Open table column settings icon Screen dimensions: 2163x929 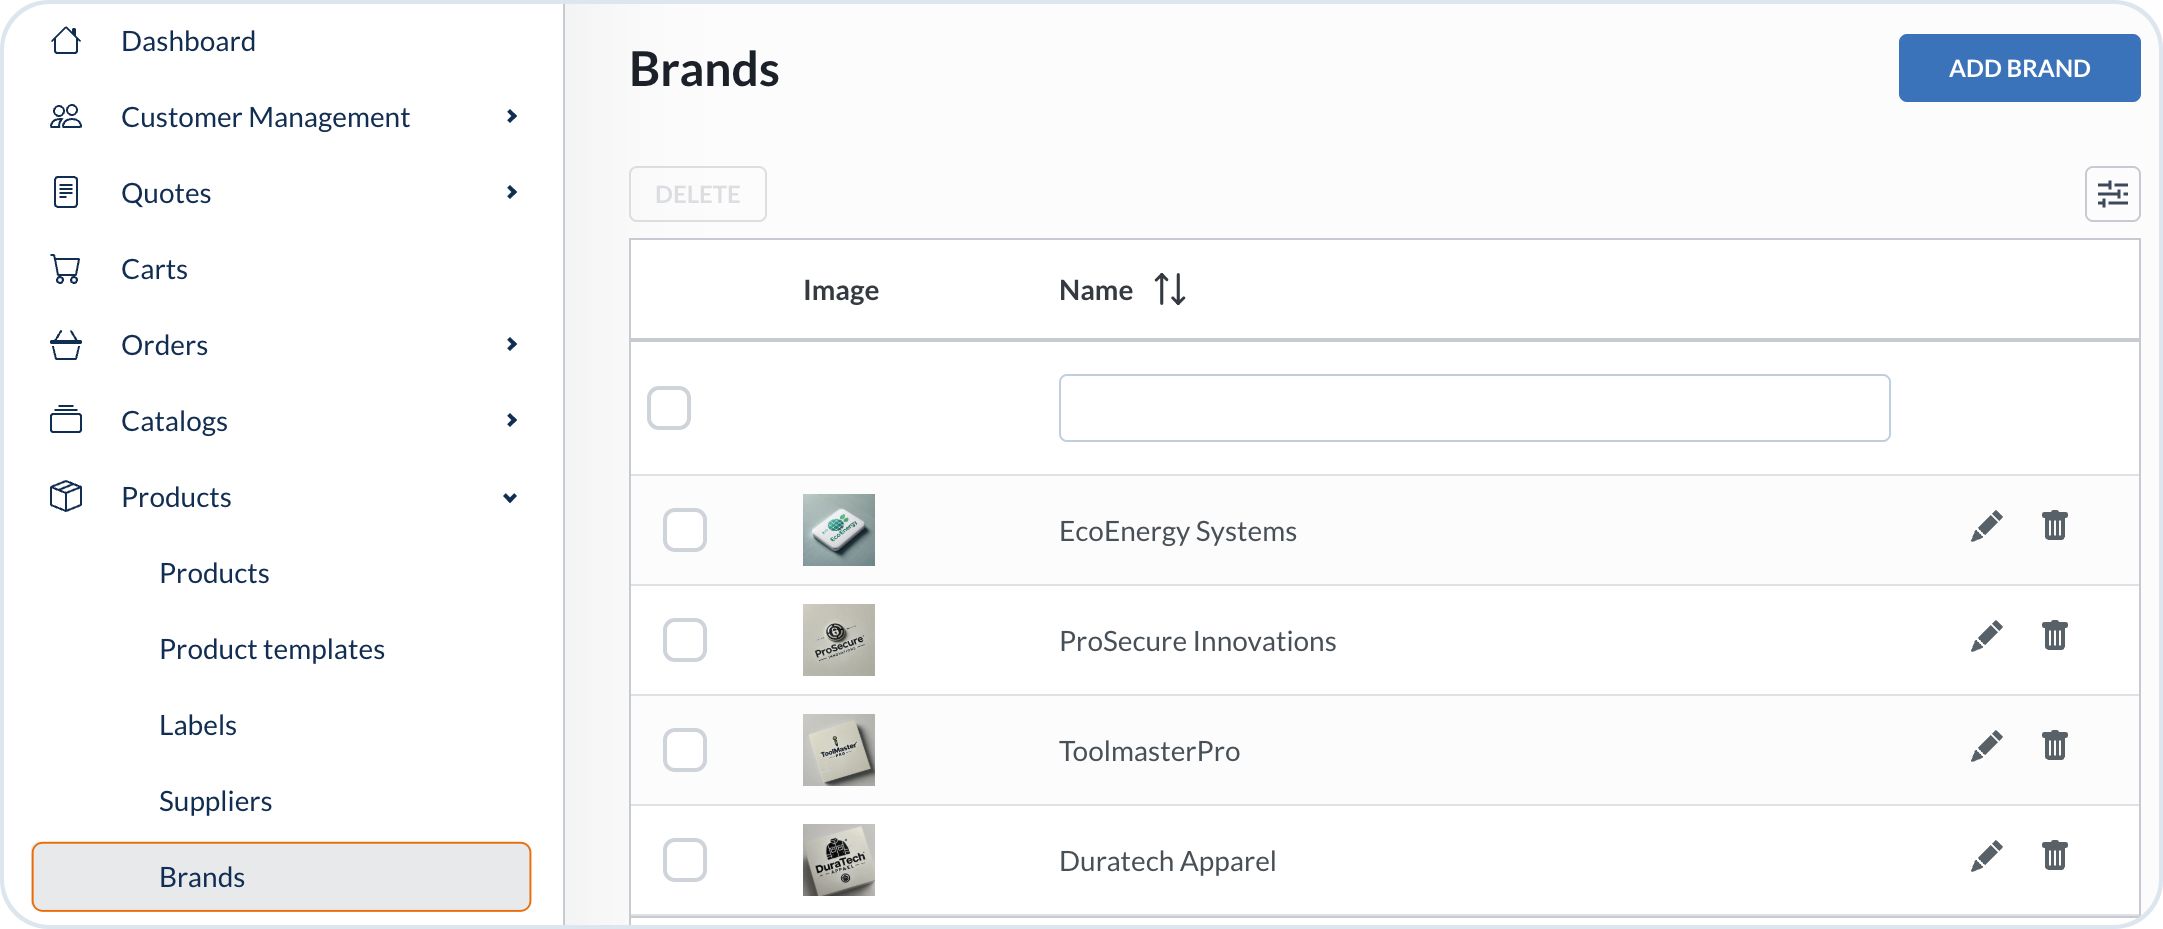tap(2112, 194)
